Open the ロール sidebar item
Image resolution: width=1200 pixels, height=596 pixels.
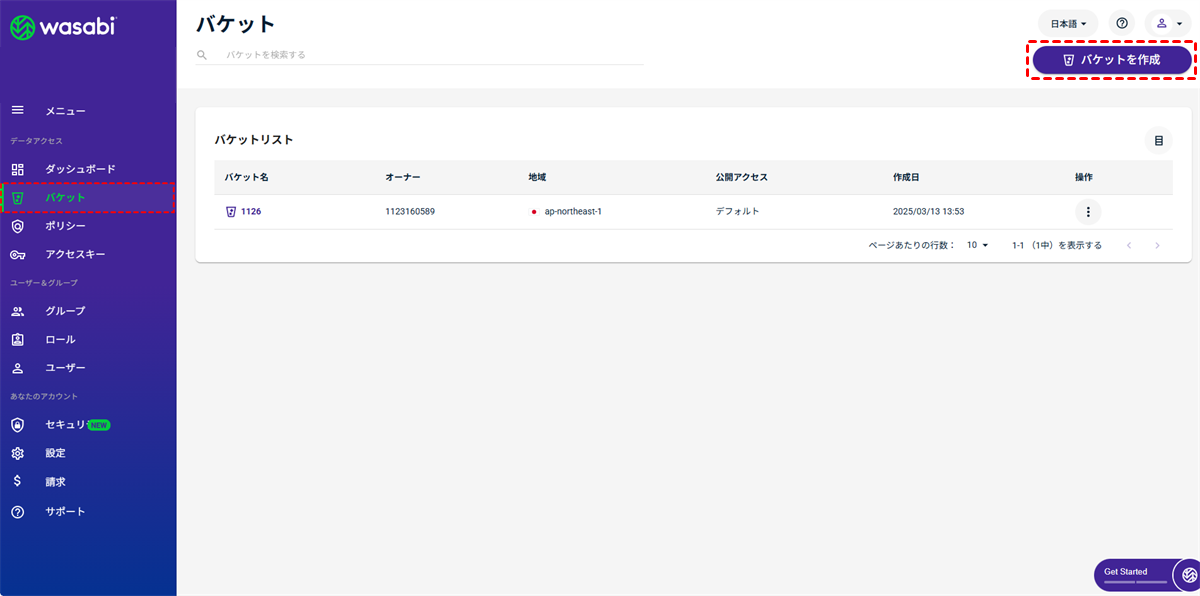[88, 339]
